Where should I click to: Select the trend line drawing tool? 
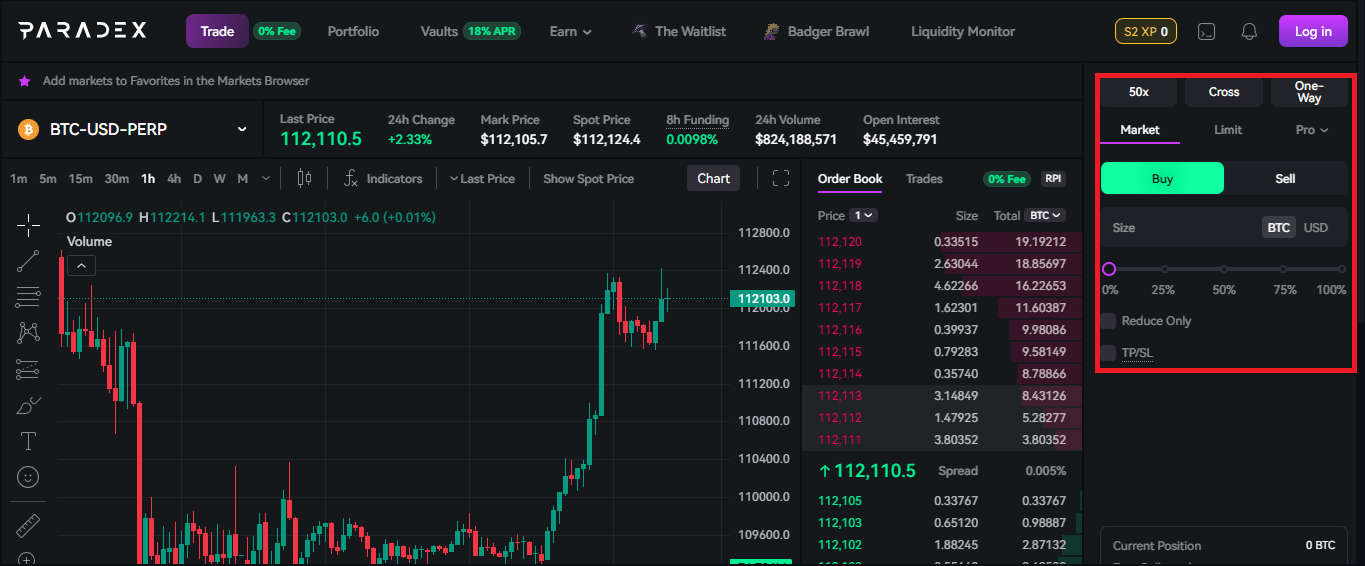28,261
